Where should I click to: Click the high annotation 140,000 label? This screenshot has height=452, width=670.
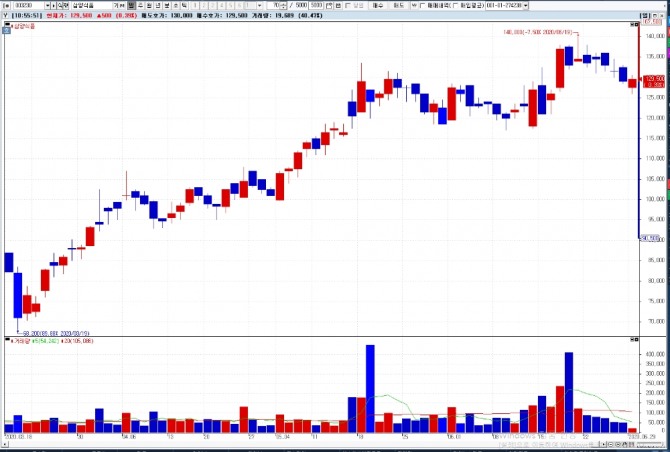tap(538, 32)
